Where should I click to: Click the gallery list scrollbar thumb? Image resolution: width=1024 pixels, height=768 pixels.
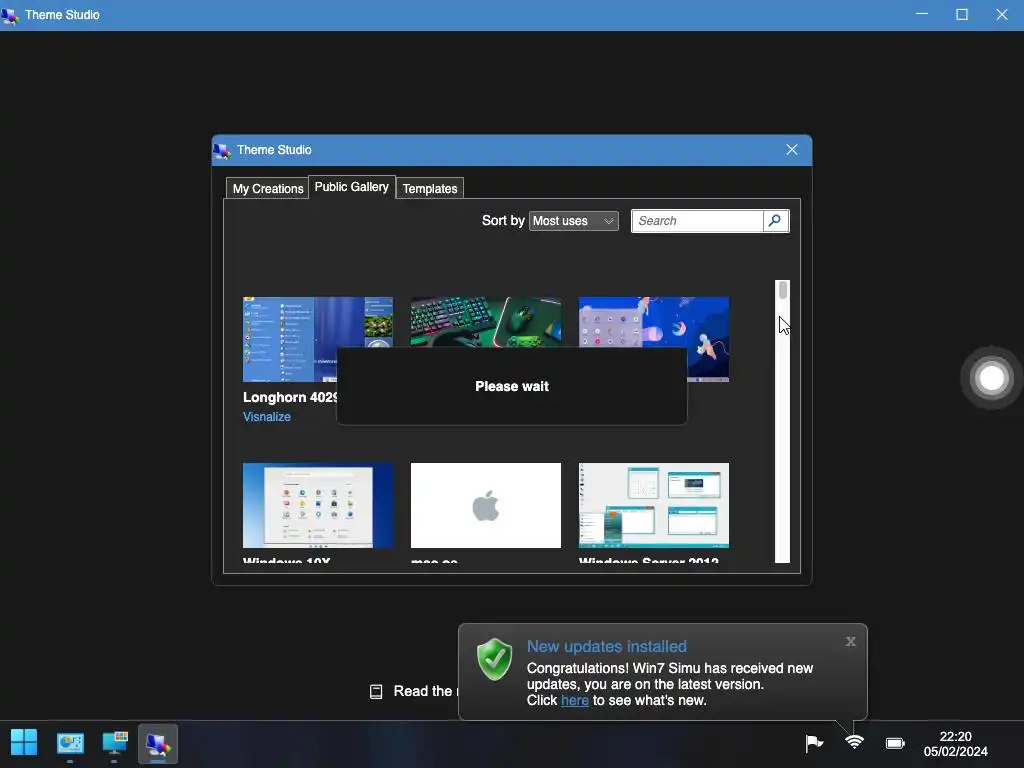[782, 290]
